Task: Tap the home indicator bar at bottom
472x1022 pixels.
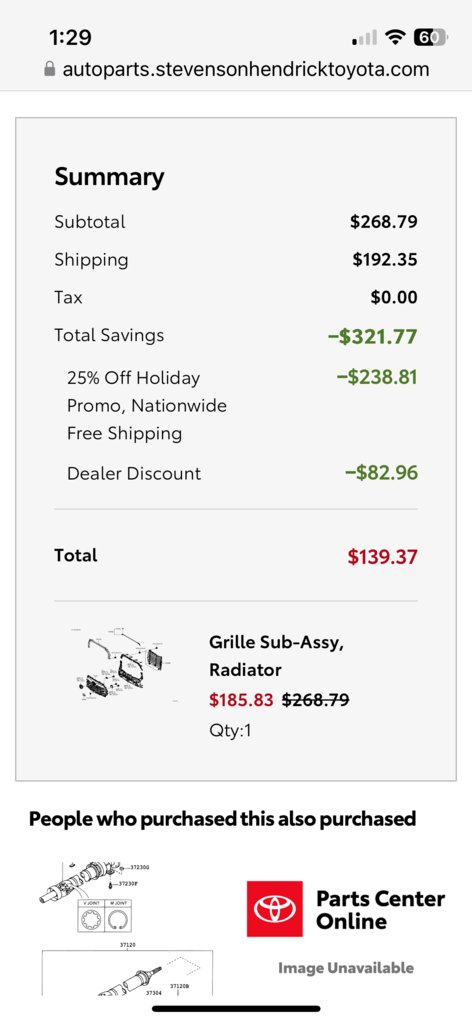Action: (236, 1008)
